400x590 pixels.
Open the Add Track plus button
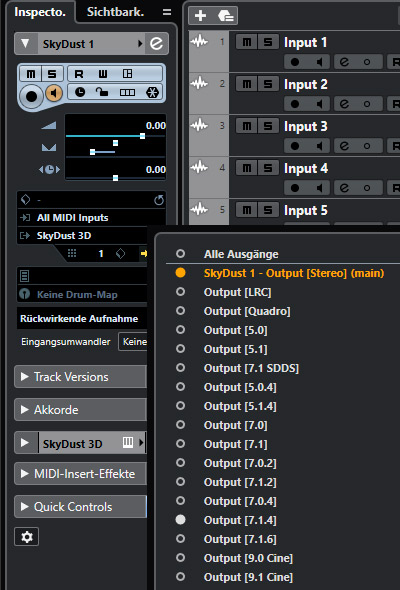[x=201, y=16]
